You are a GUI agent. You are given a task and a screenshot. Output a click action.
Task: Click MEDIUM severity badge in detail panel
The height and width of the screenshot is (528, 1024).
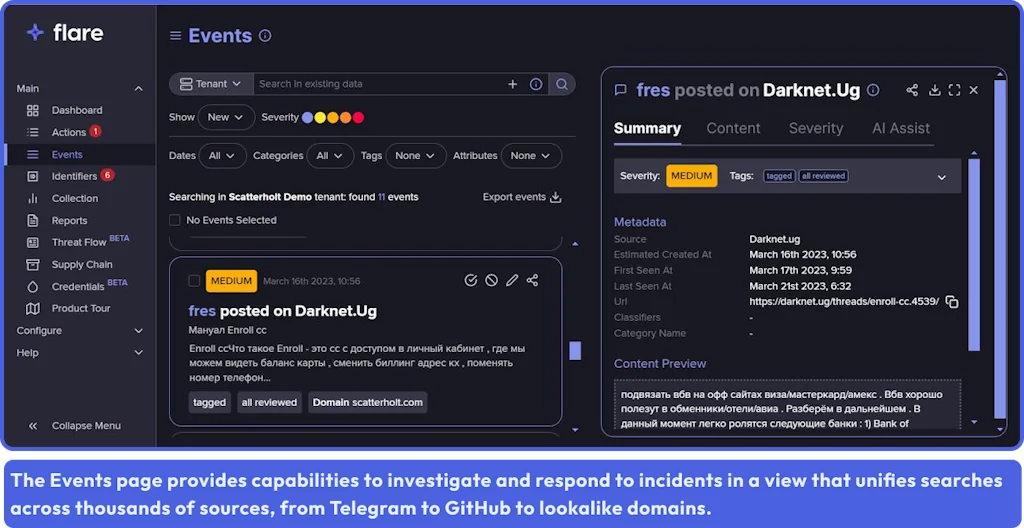pyautogui.click(x=692, y=176)
